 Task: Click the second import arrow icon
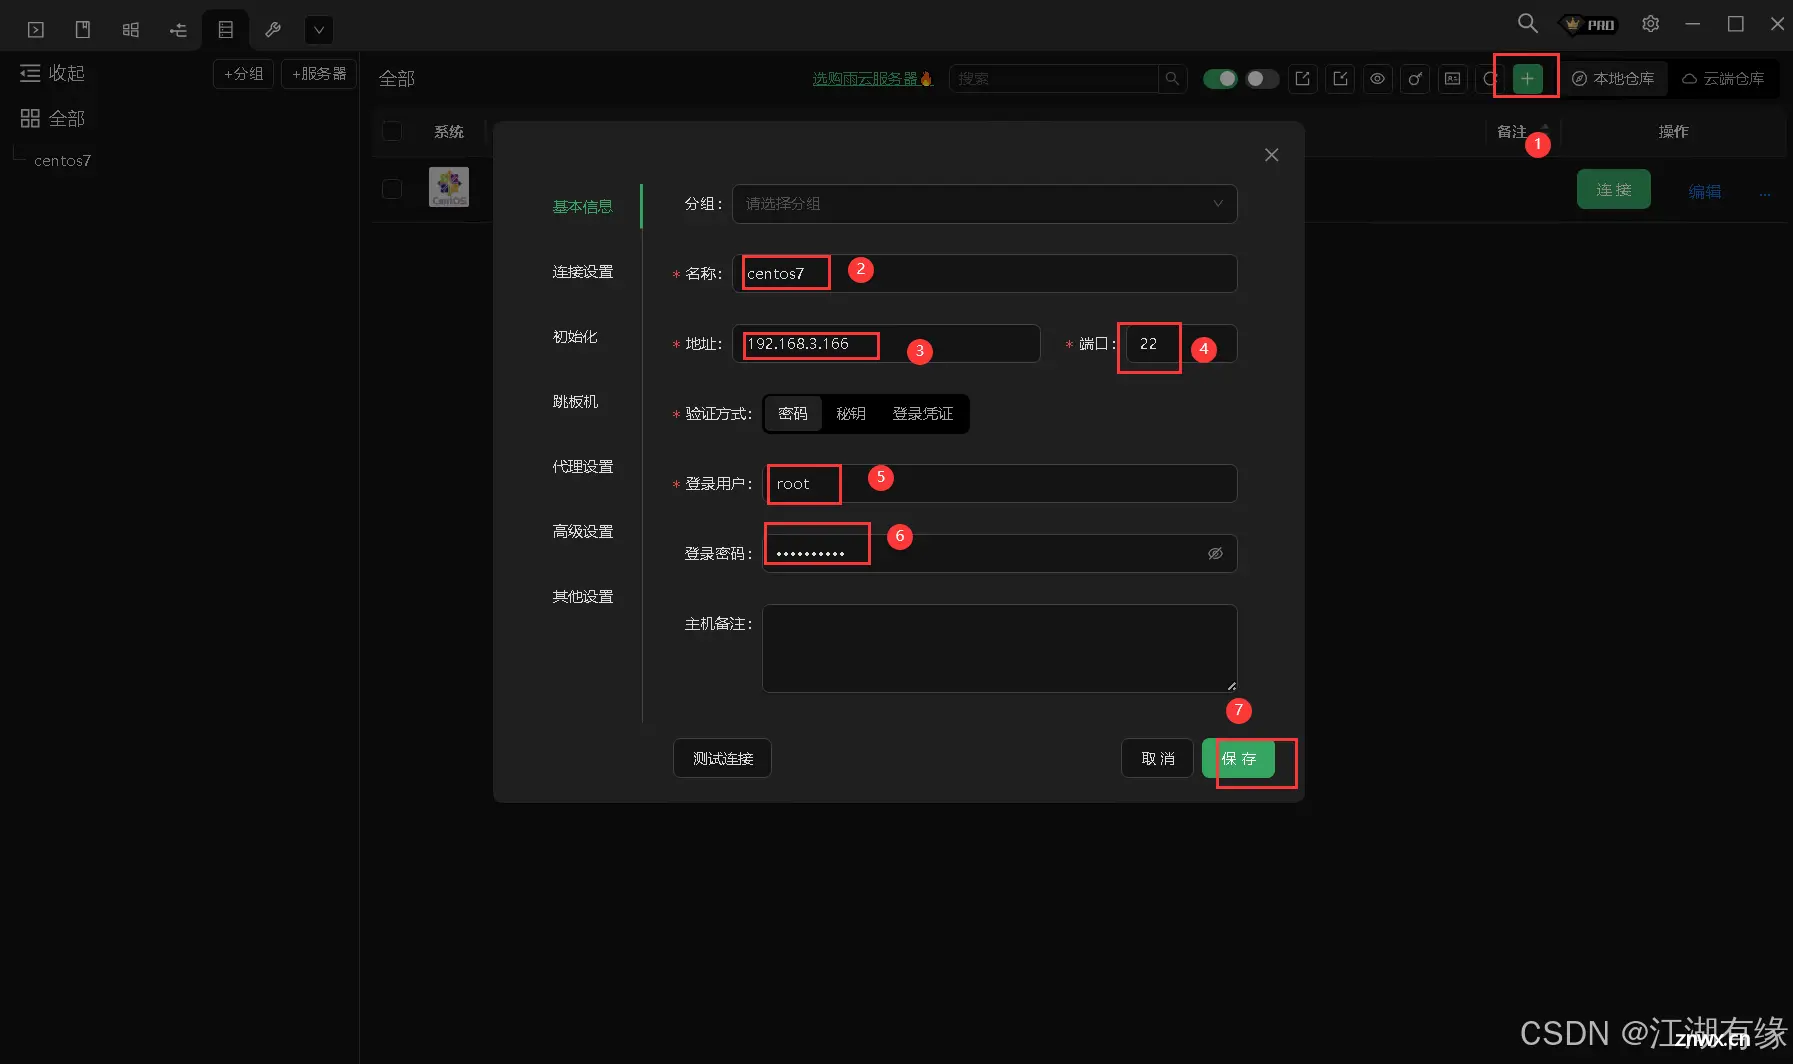1340,78
